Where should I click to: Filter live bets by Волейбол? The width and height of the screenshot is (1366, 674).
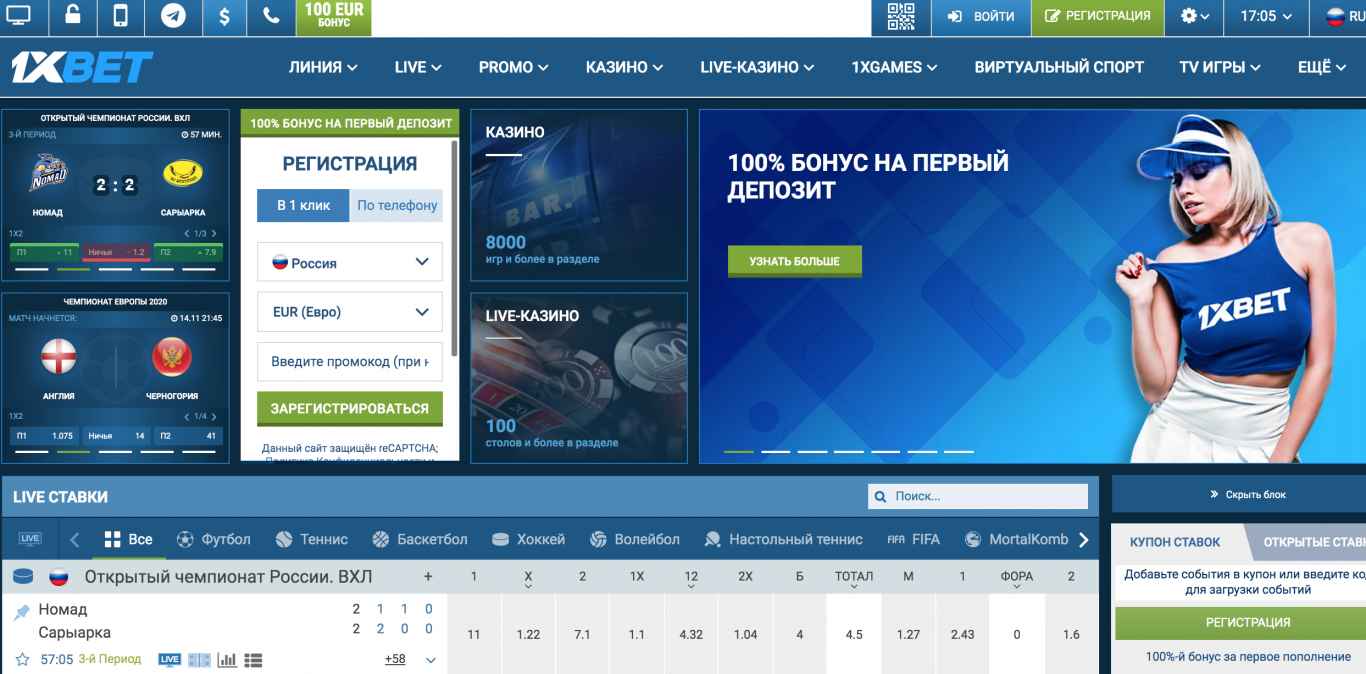click(635, 539)
